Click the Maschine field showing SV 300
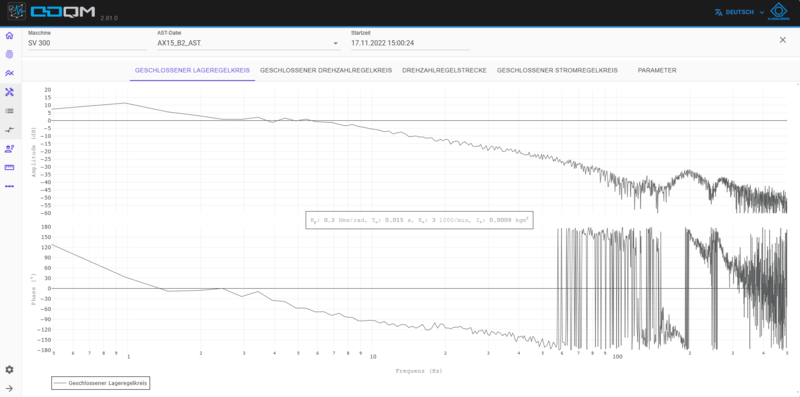The width and height of the screenshot is (800, 397). pos(87,43)
